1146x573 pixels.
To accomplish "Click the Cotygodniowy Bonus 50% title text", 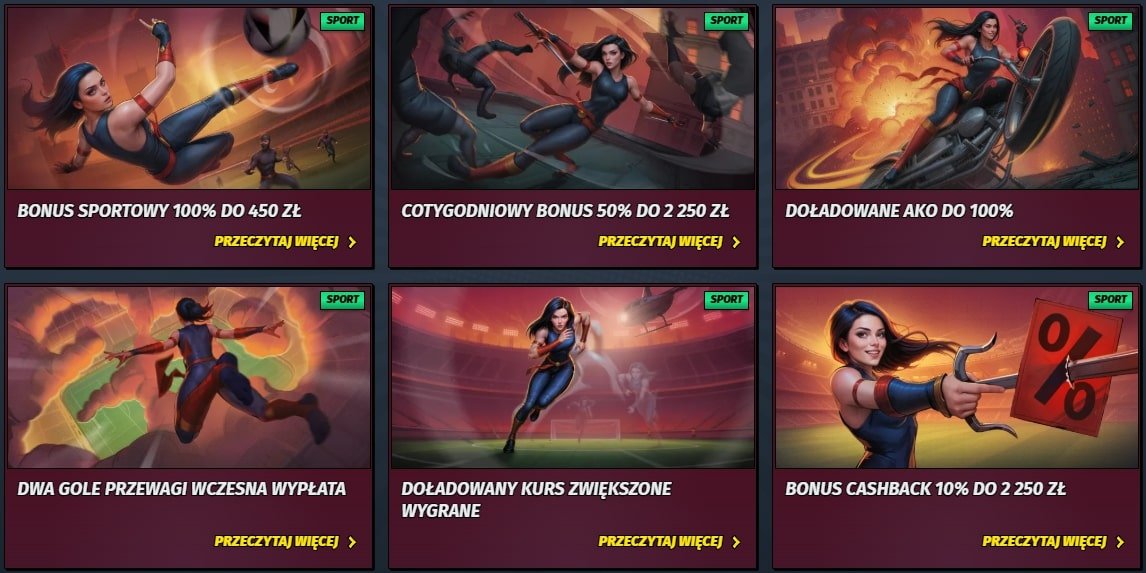I will coord(565,211).
